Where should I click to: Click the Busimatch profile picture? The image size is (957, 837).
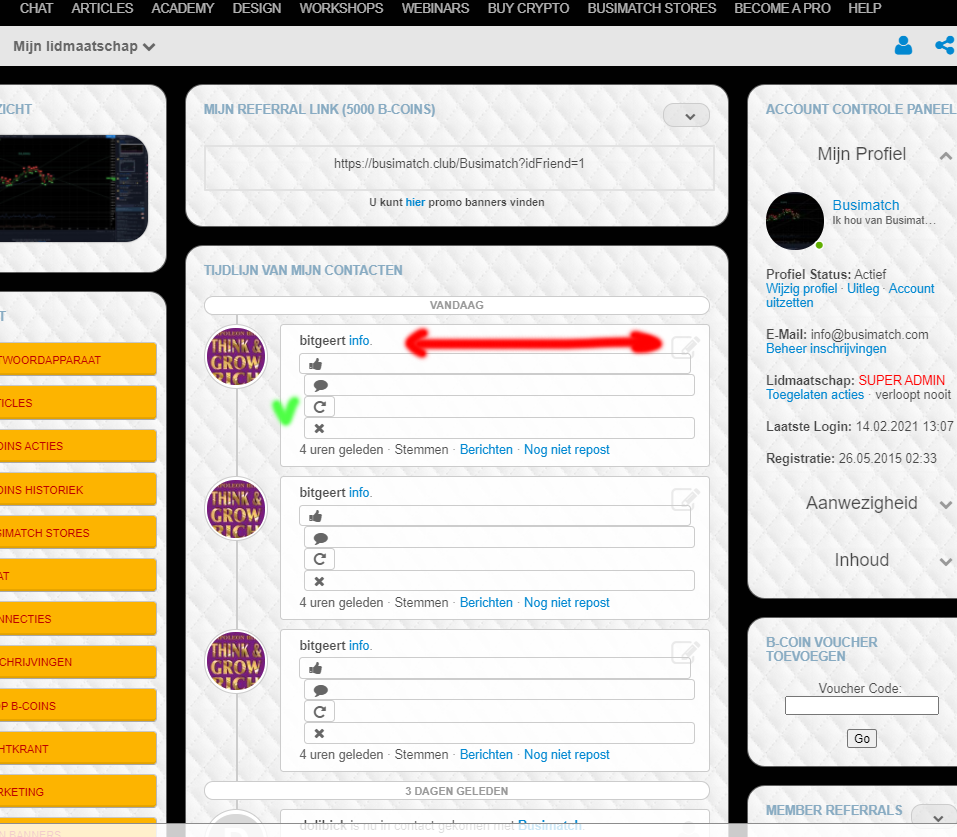tap(795, 220)
